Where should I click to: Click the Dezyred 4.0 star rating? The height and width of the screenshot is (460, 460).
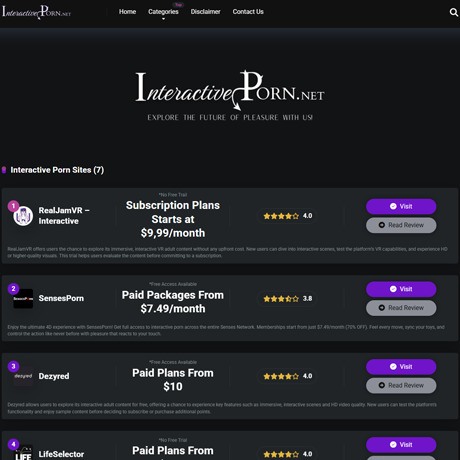(288, 376)
